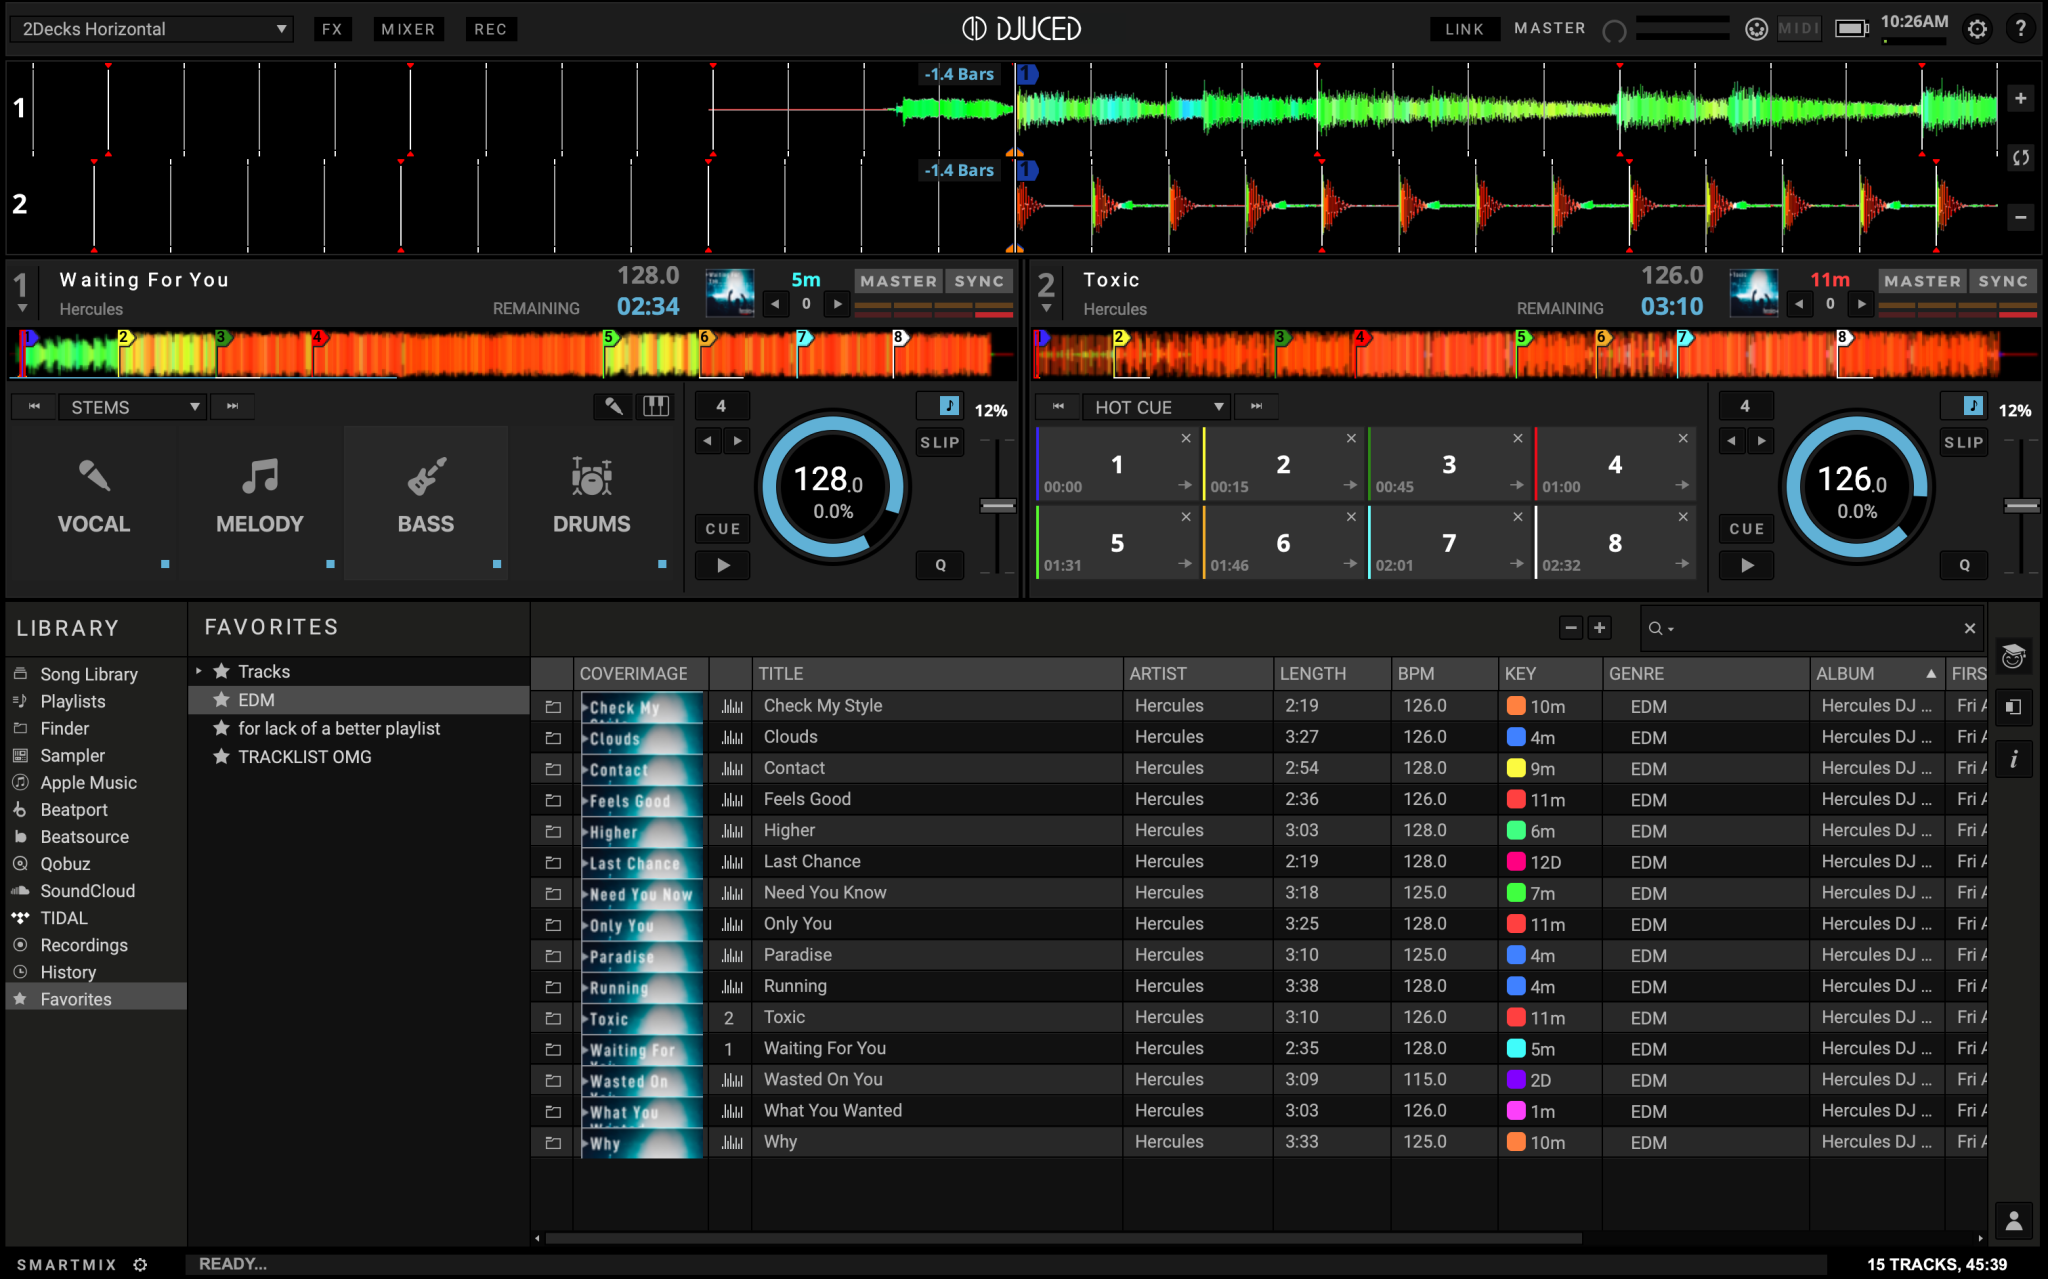Adjust the pitch fader on deck 1
The width and height of the screenshot is (2048, 1279).
tap(996, 507)
